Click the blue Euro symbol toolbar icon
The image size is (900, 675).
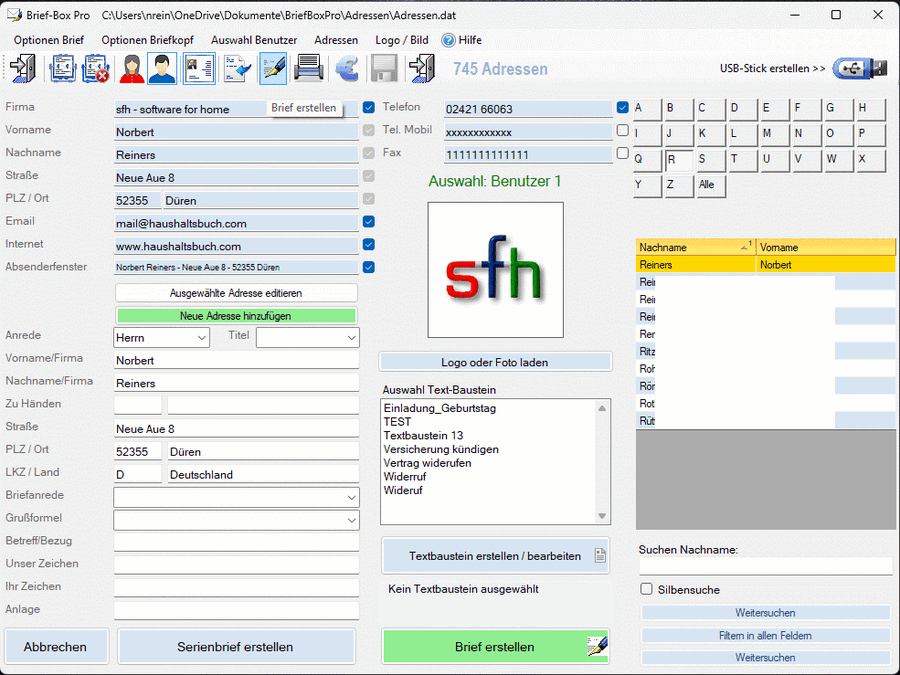pyautogui.click(x=347, y=68)
